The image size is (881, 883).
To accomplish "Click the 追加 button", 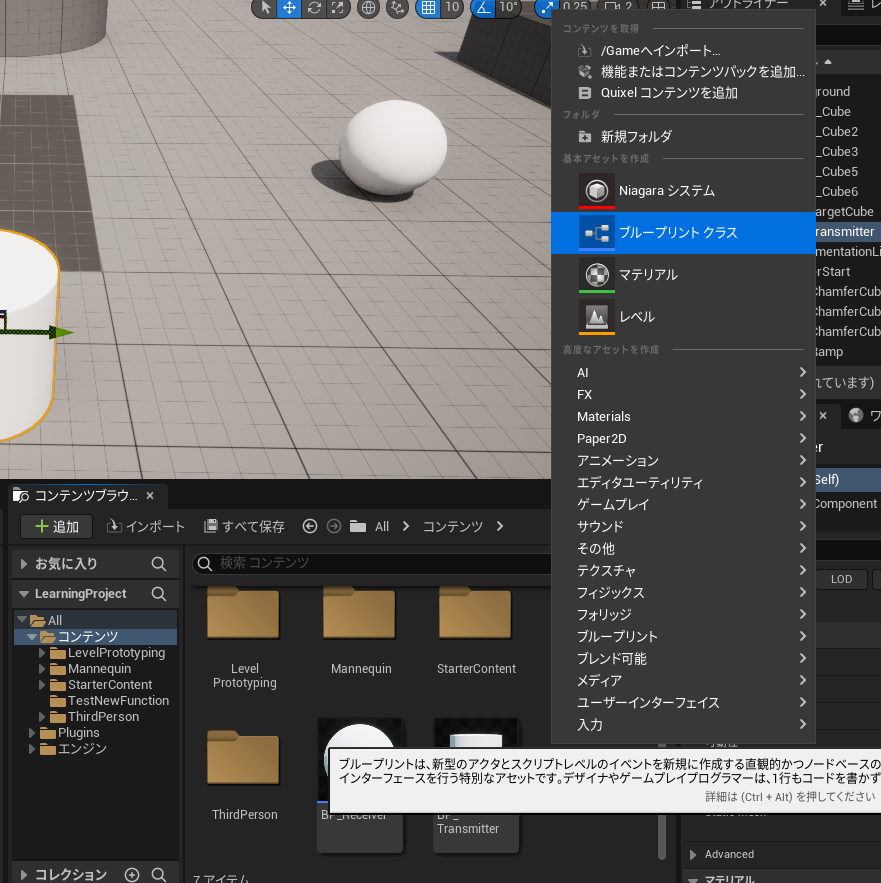I will pyautogui.click(x=57, y=527).
